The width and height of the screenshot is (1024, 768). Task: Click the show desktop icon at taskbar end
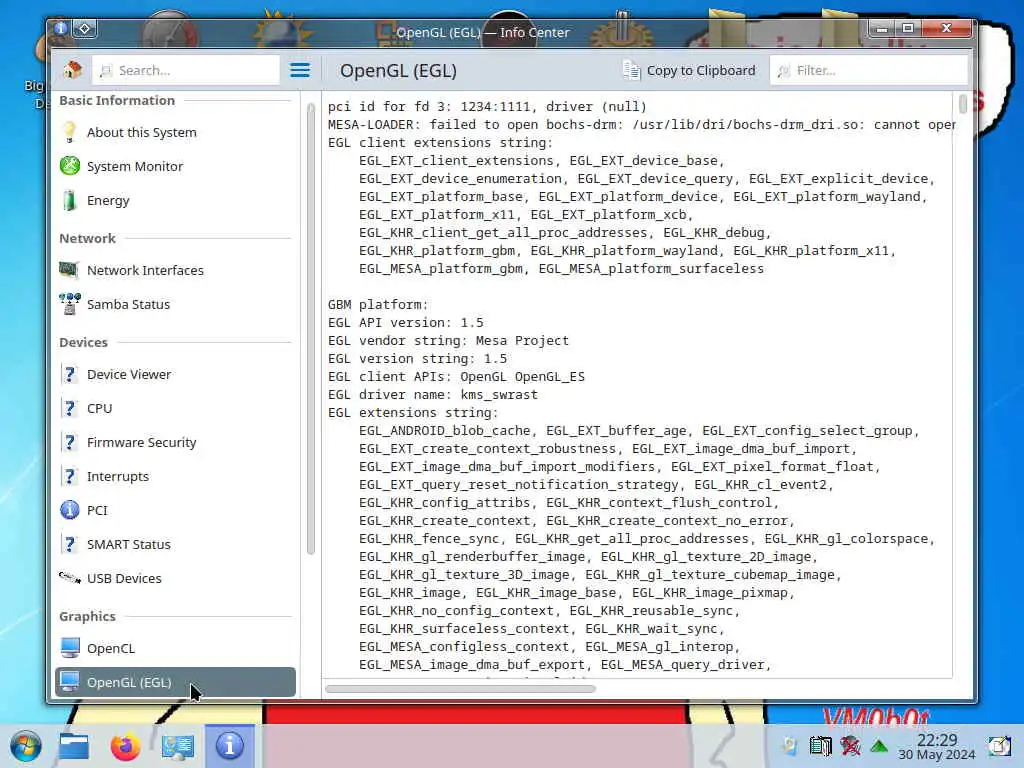pos(999,746)
